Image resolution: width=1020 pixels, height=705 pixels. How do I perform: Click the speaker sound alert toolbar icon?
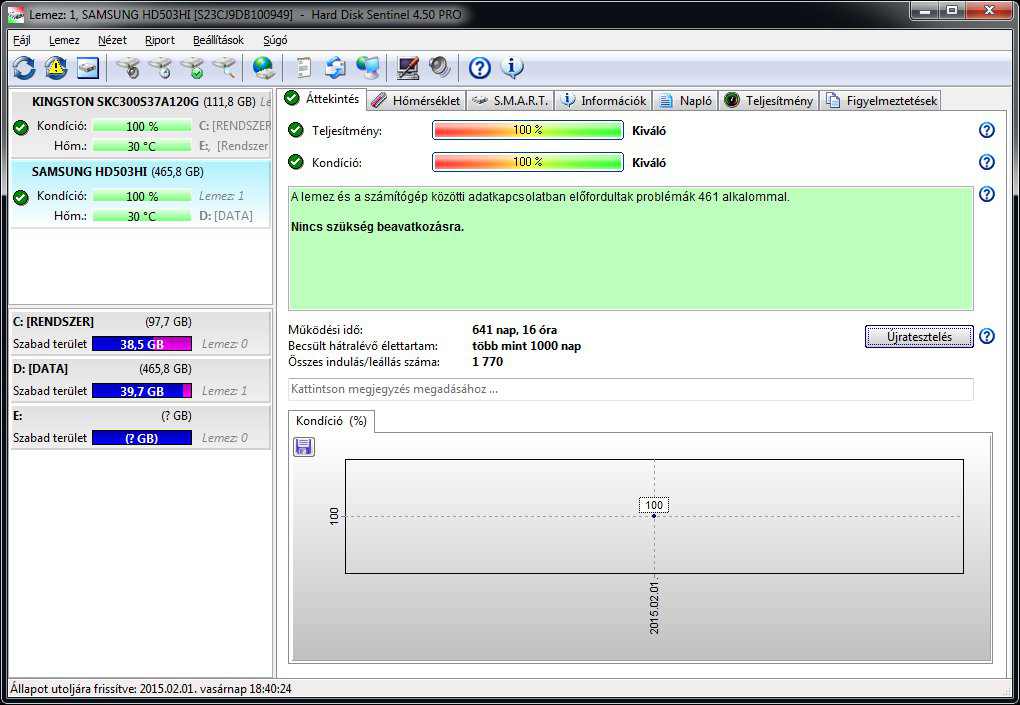point(440,68)
